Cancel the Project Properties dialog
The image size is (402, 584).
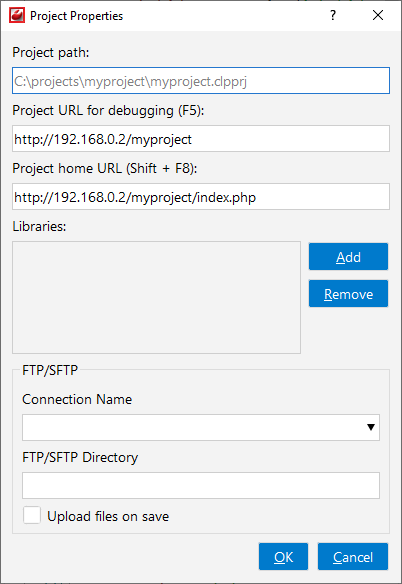point(353,556)
